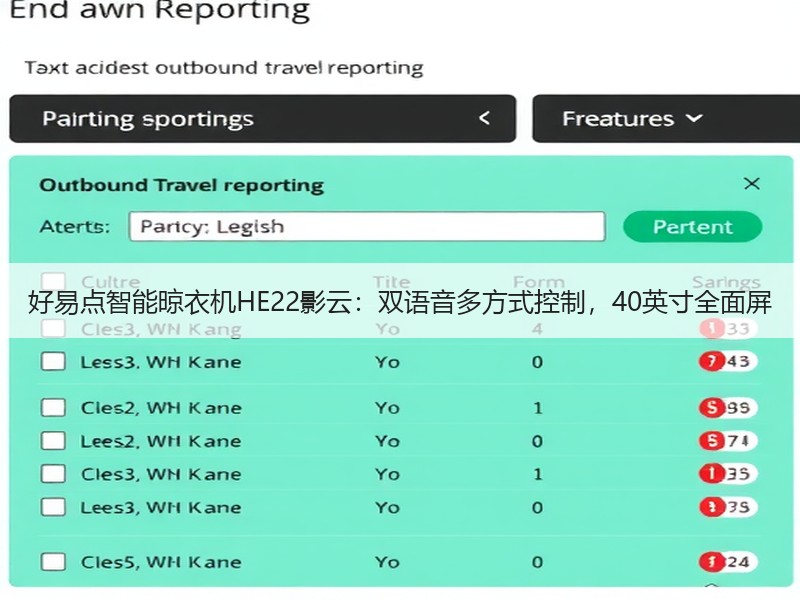Select the Lees3, WH Kane row name
Image resolution: width=800 pixels, height=600 pixels.
click(x=161, y=508)
